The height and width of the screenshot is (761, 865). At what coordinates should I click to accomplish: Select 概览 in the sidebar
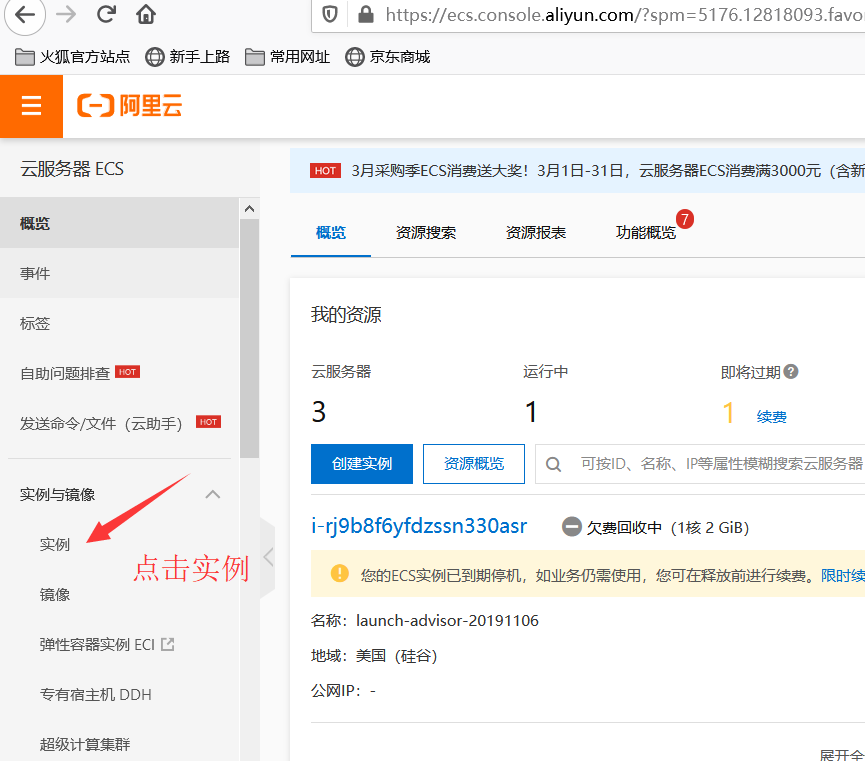pyautogui.click(x=119, y=223)
